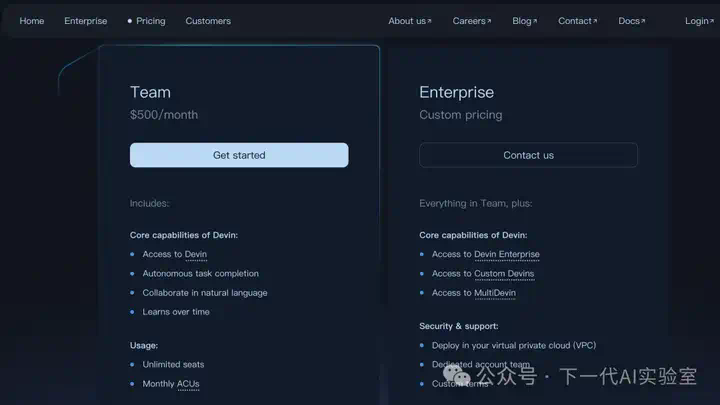Click the underlined Devin Enterprise term

(x=506, y=254)
